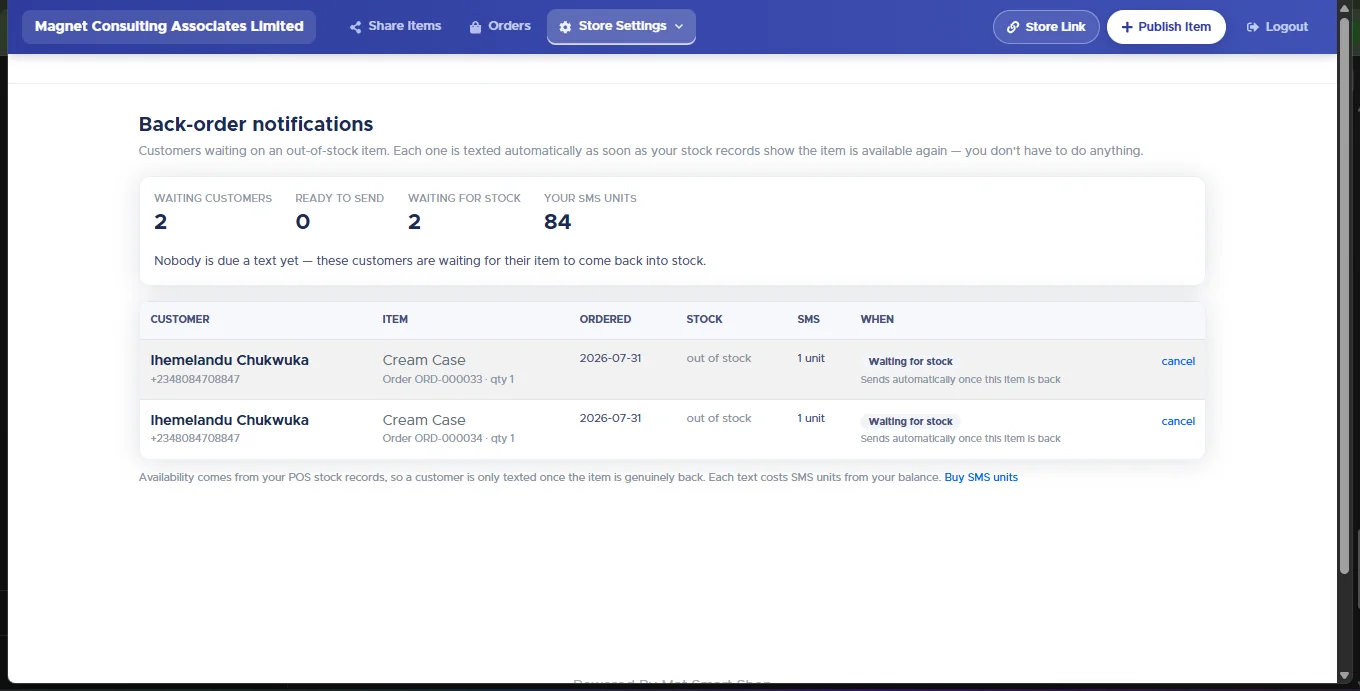Go to the Orders page
Image resolution: width=1360 pixels, height=691 pixels.
click(x=499, y=26)
